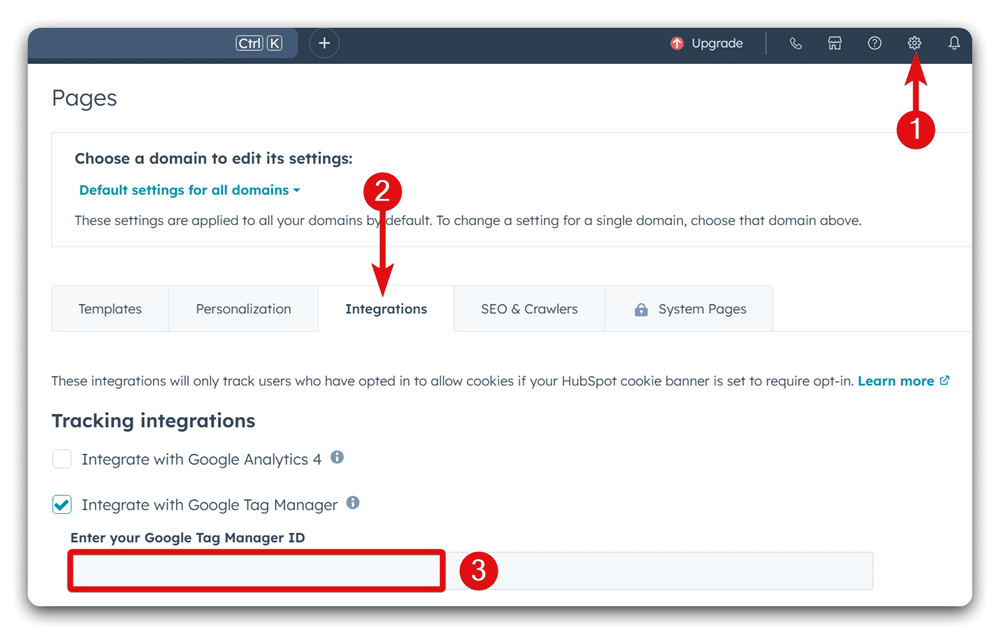Click the Upgrade button
This screenshot has width=1000, height=634.
716,43
